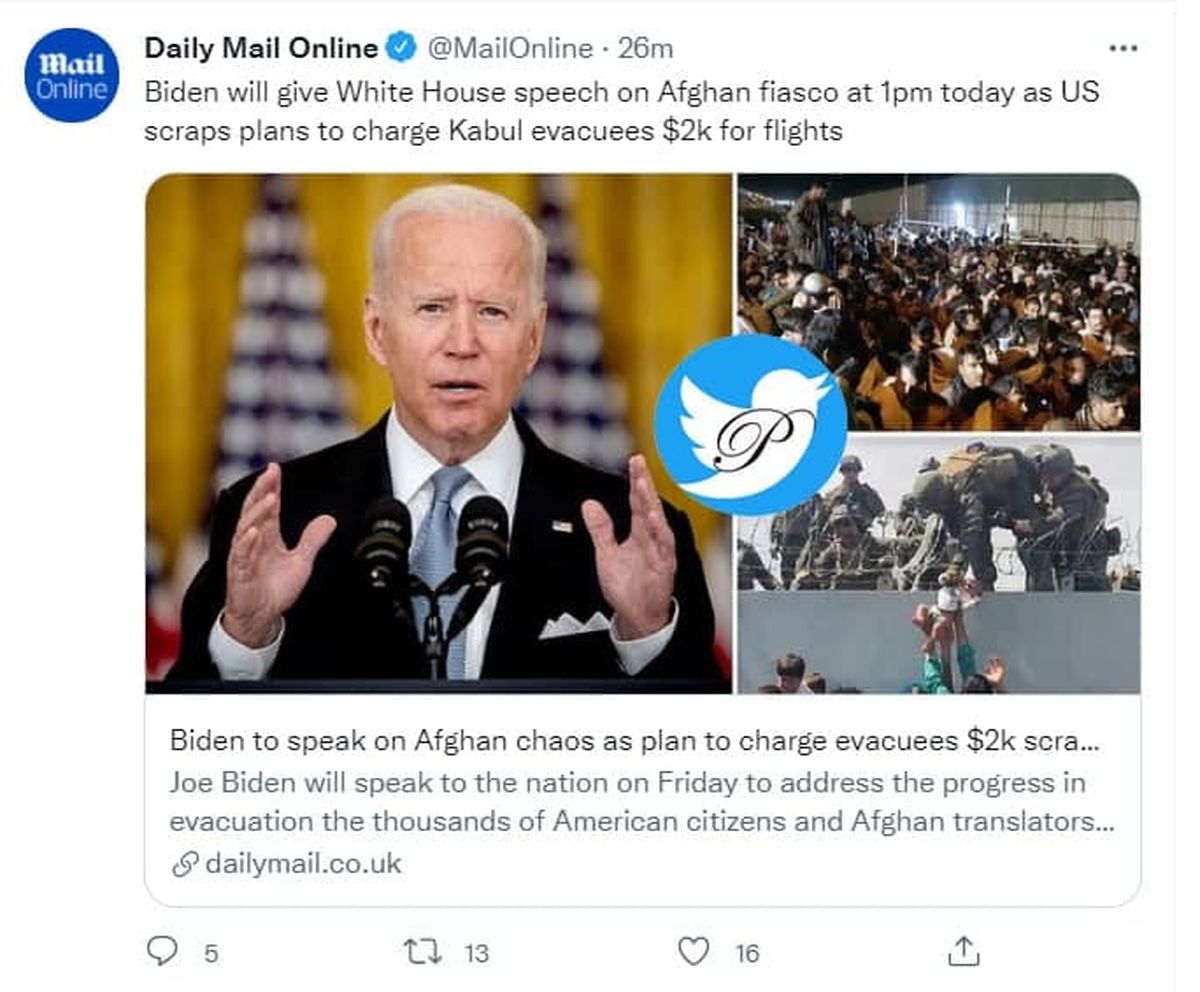The height and width of the screenshot is (992, 1200).
Task: Click the blue verified badge
Action: coord(401,47)
